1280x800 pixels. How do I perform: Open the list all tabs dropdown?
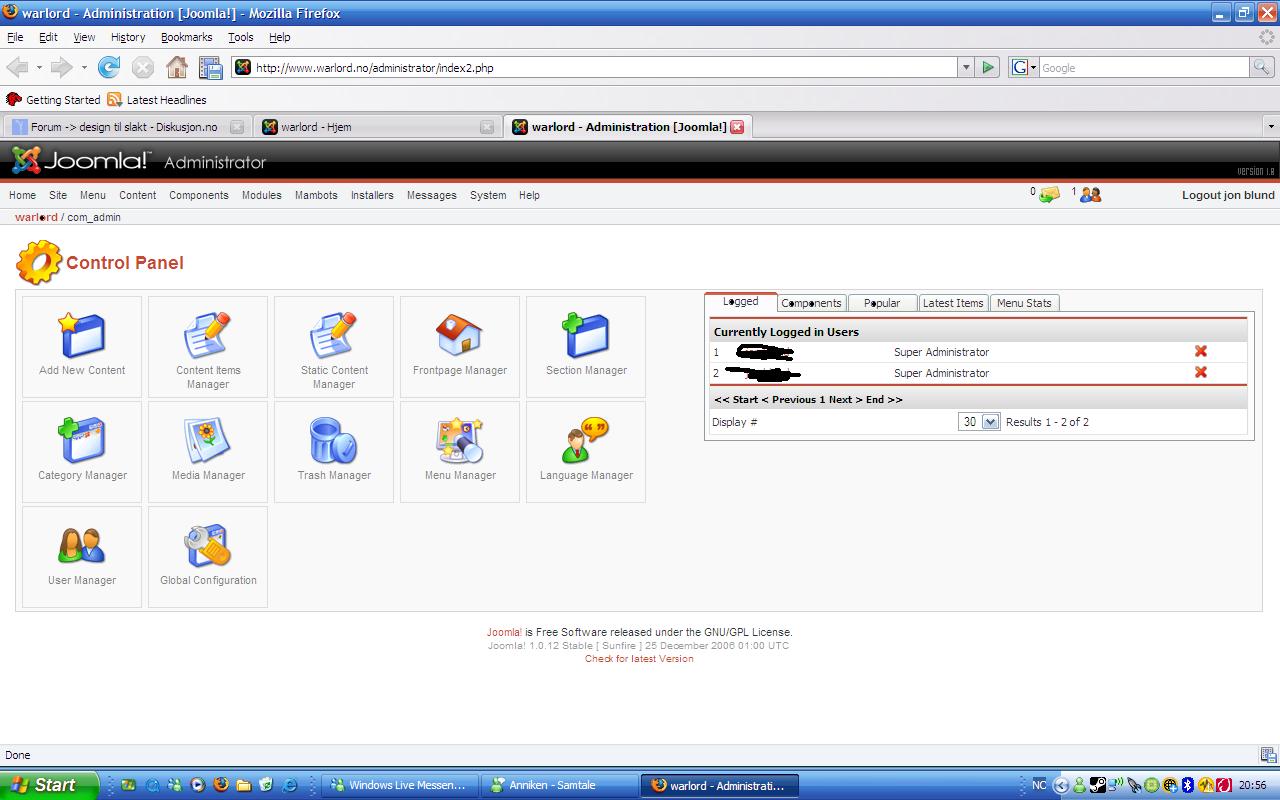(1271, 127)
